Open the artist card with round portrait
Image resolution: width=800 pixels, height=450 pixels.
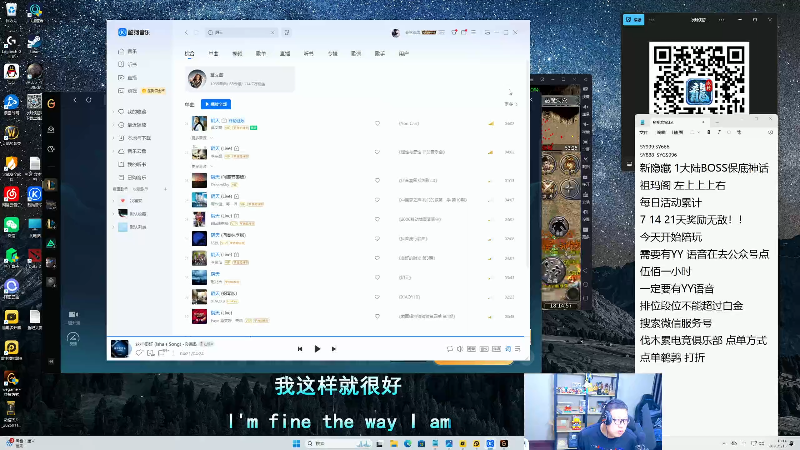click(x=240, y=79)
